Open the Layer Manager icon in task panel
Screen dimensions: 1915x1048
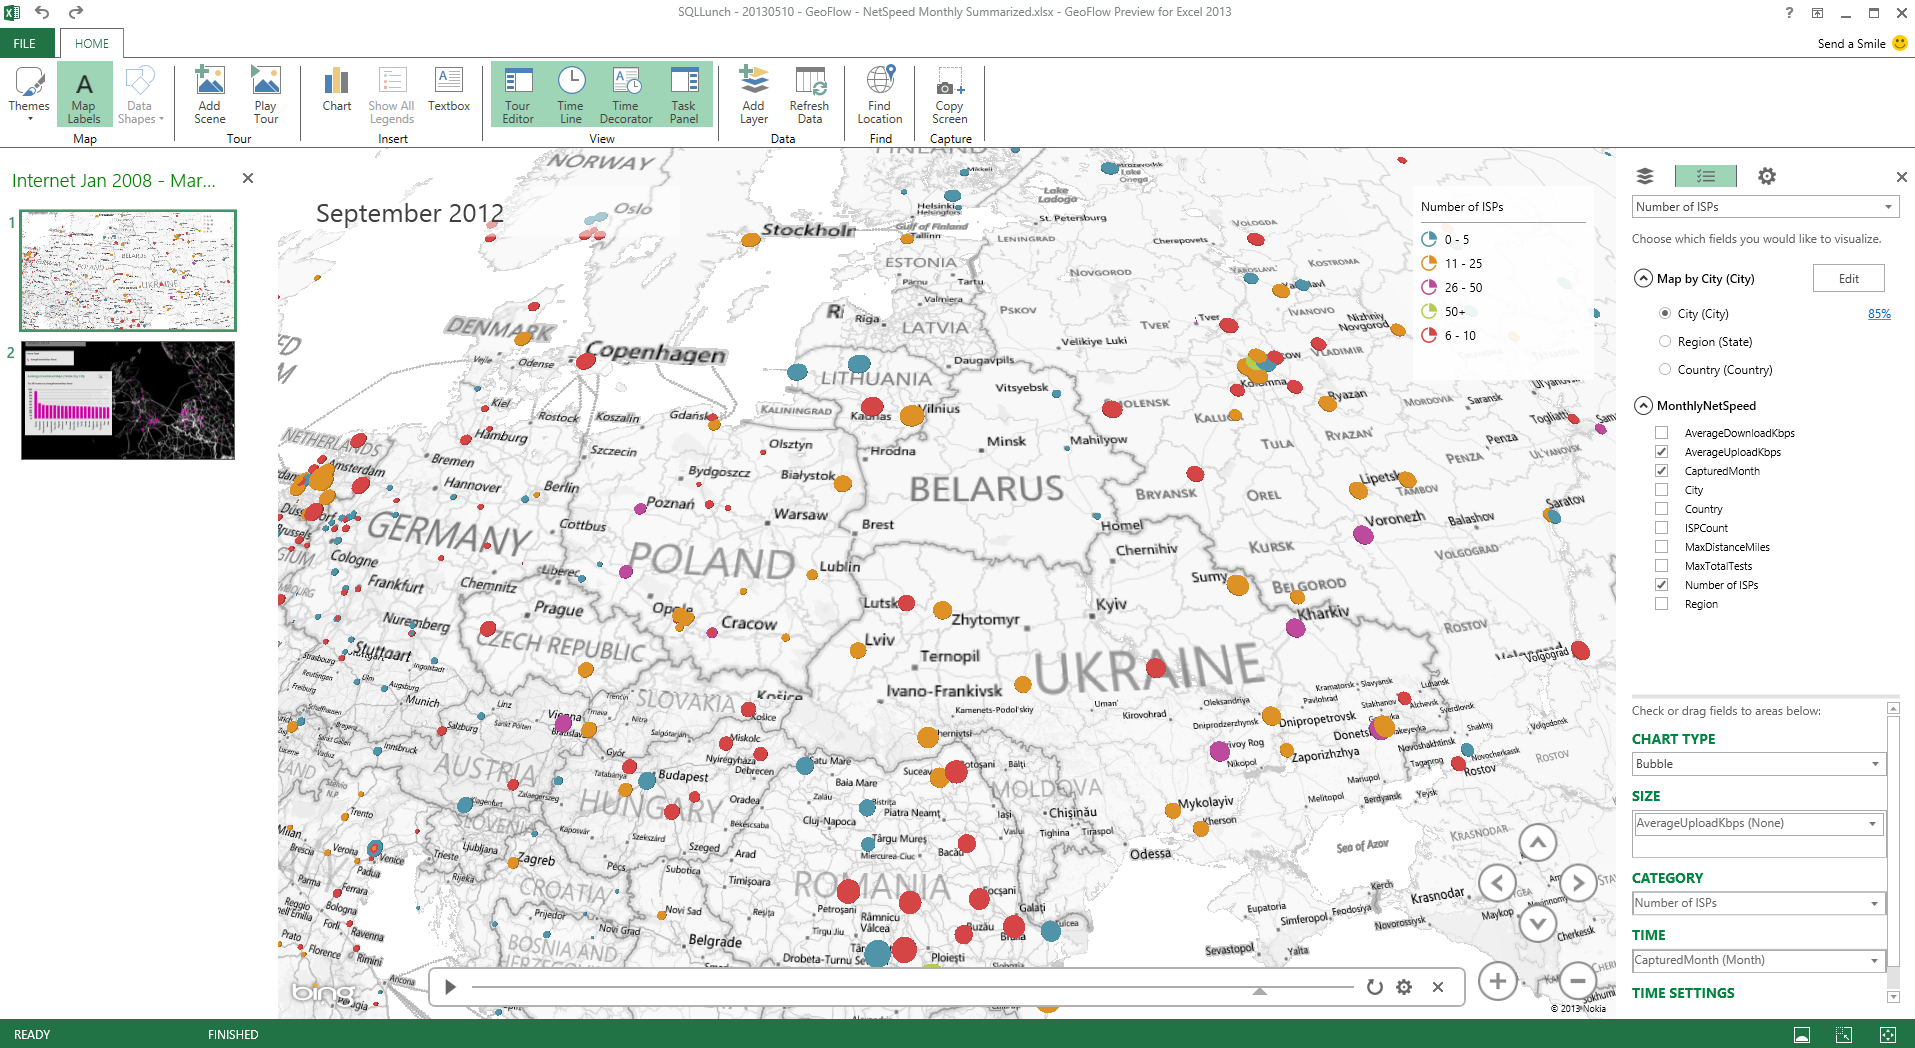click(1645, 176)
